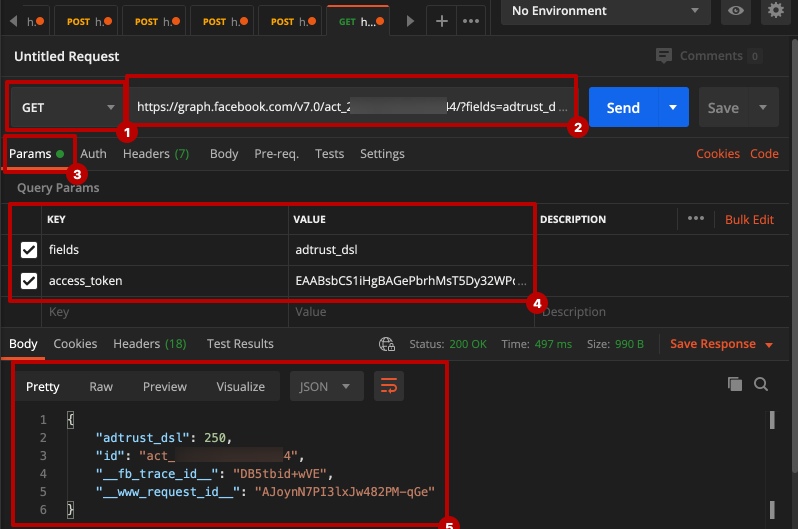Click the 497 ms time value
The width and height of the screenshot is (798, 529).
(553, 344)
